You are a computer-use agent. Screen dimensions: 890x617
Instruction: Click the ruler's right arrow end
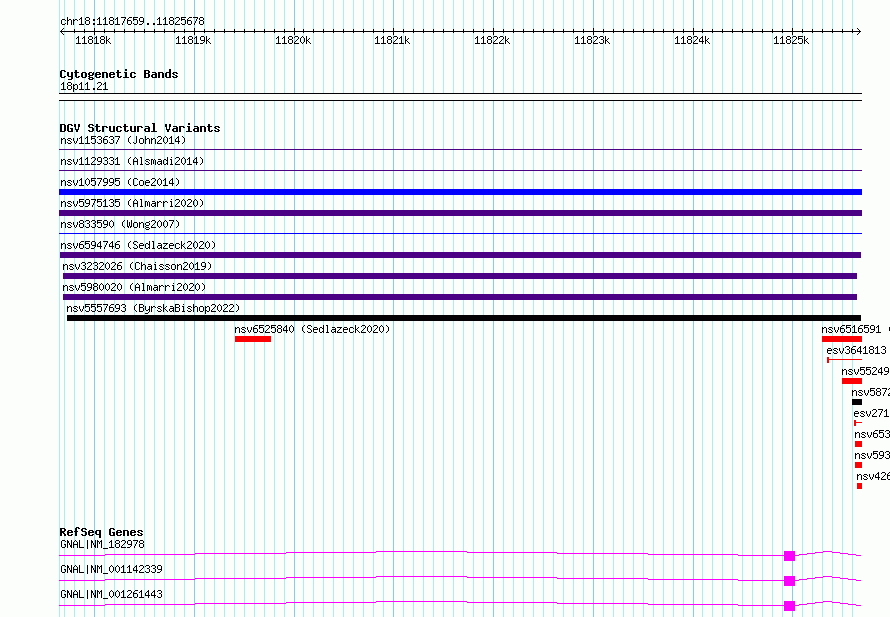point(859,32)
